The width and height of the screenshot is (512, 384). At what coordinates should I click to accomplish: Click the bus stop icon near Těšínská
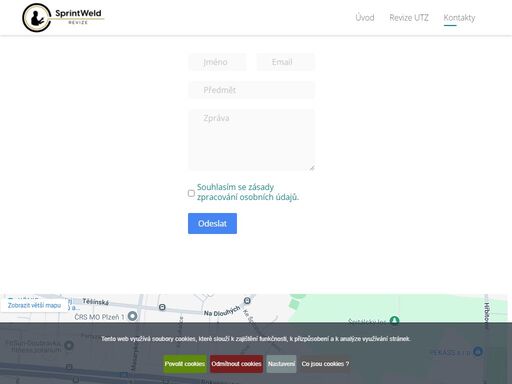tap(162, 307)
